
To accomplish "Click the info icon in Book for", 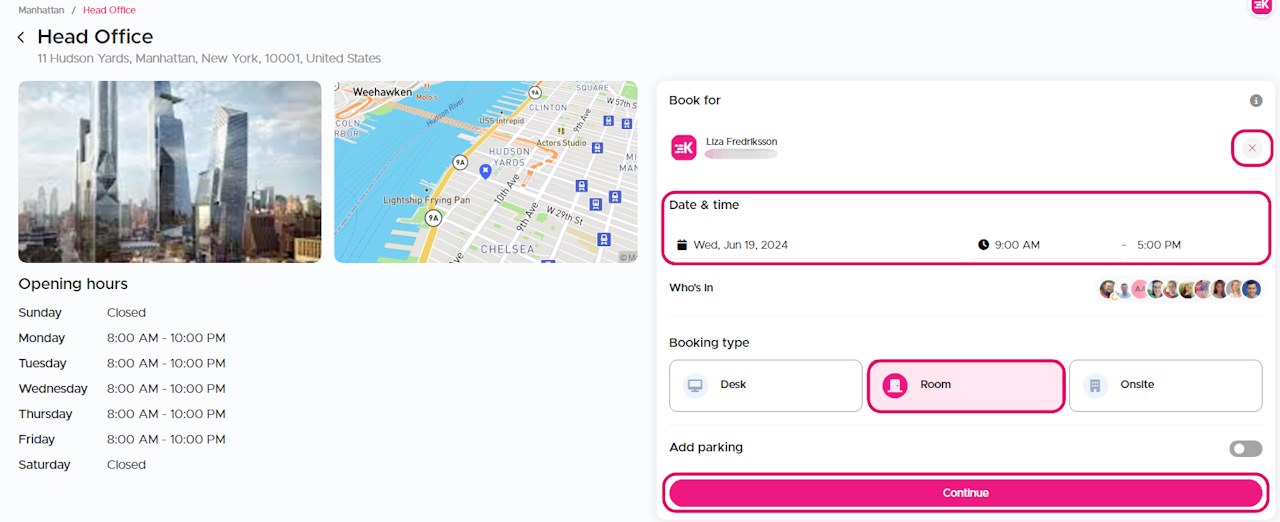I will coord(1256,101).
